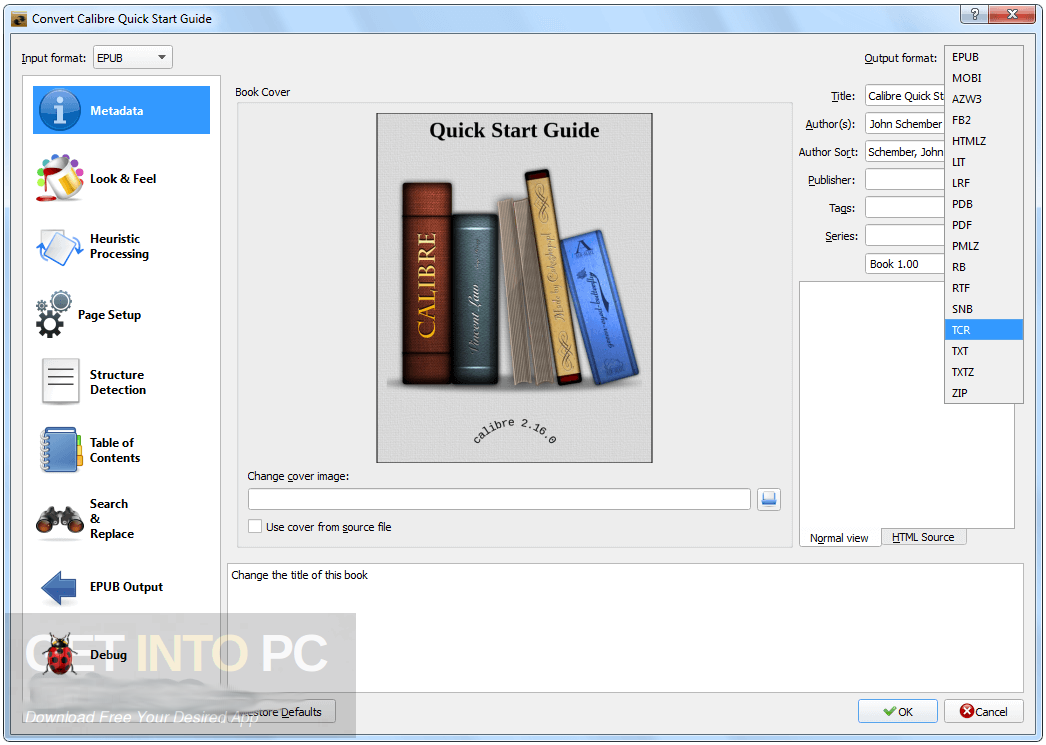1046x745 pixels.
Task: Expand the Input format EPUB dropdown
Action: tap(133, 57)
